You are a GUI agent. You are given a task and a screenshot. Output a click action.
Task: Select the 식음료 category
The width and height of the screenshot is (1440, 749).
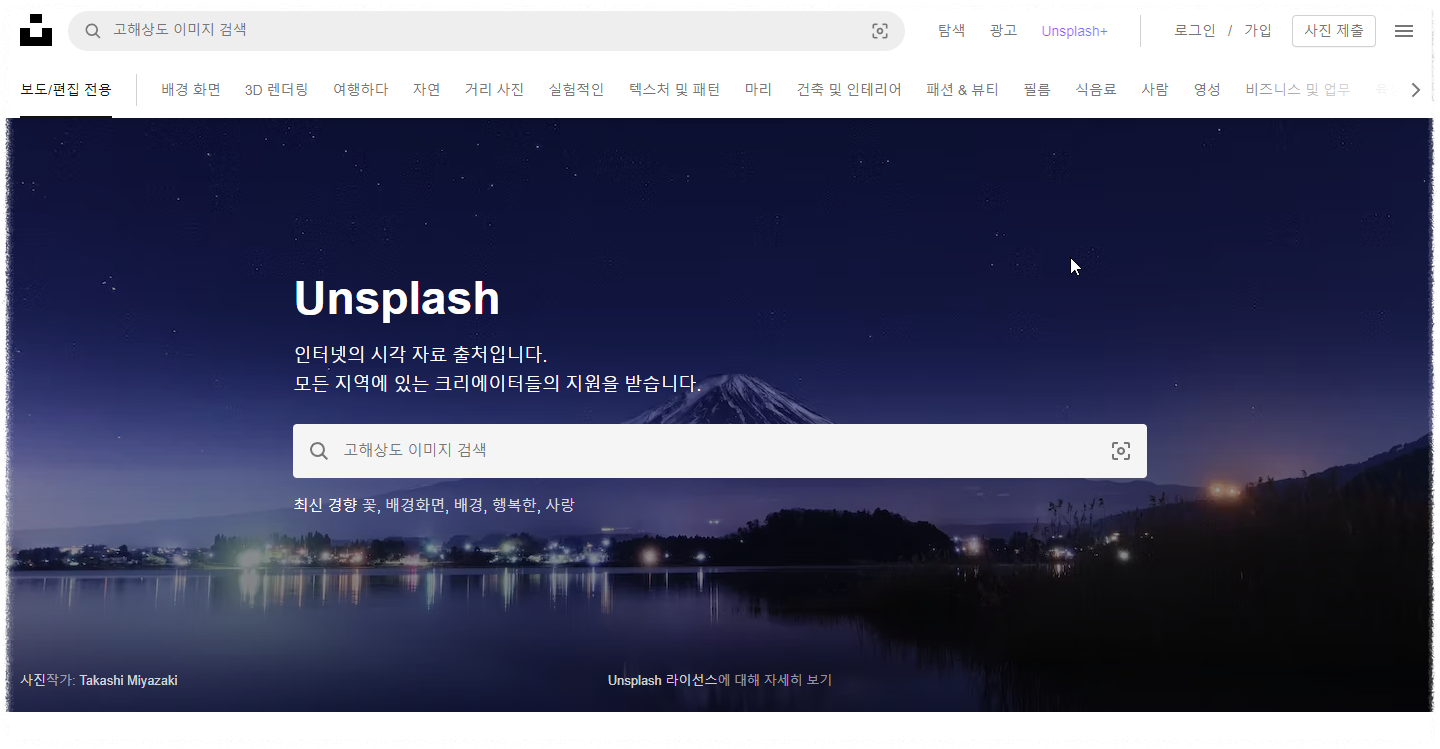(1096, 90)
